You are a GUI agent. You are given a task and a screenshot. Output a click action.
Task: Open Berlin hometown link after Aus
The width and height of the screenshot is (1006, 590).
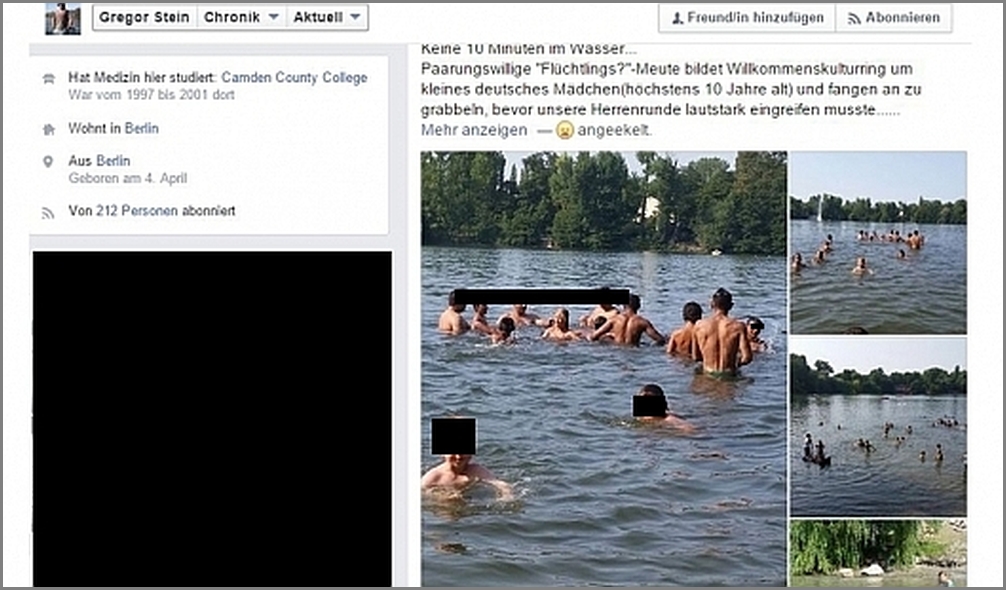pos(113,160)
